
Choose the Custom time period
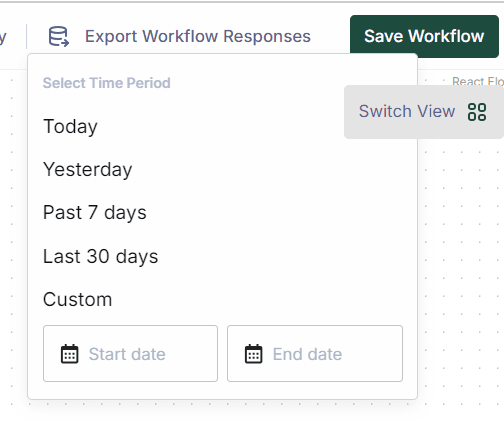point(77,299)
